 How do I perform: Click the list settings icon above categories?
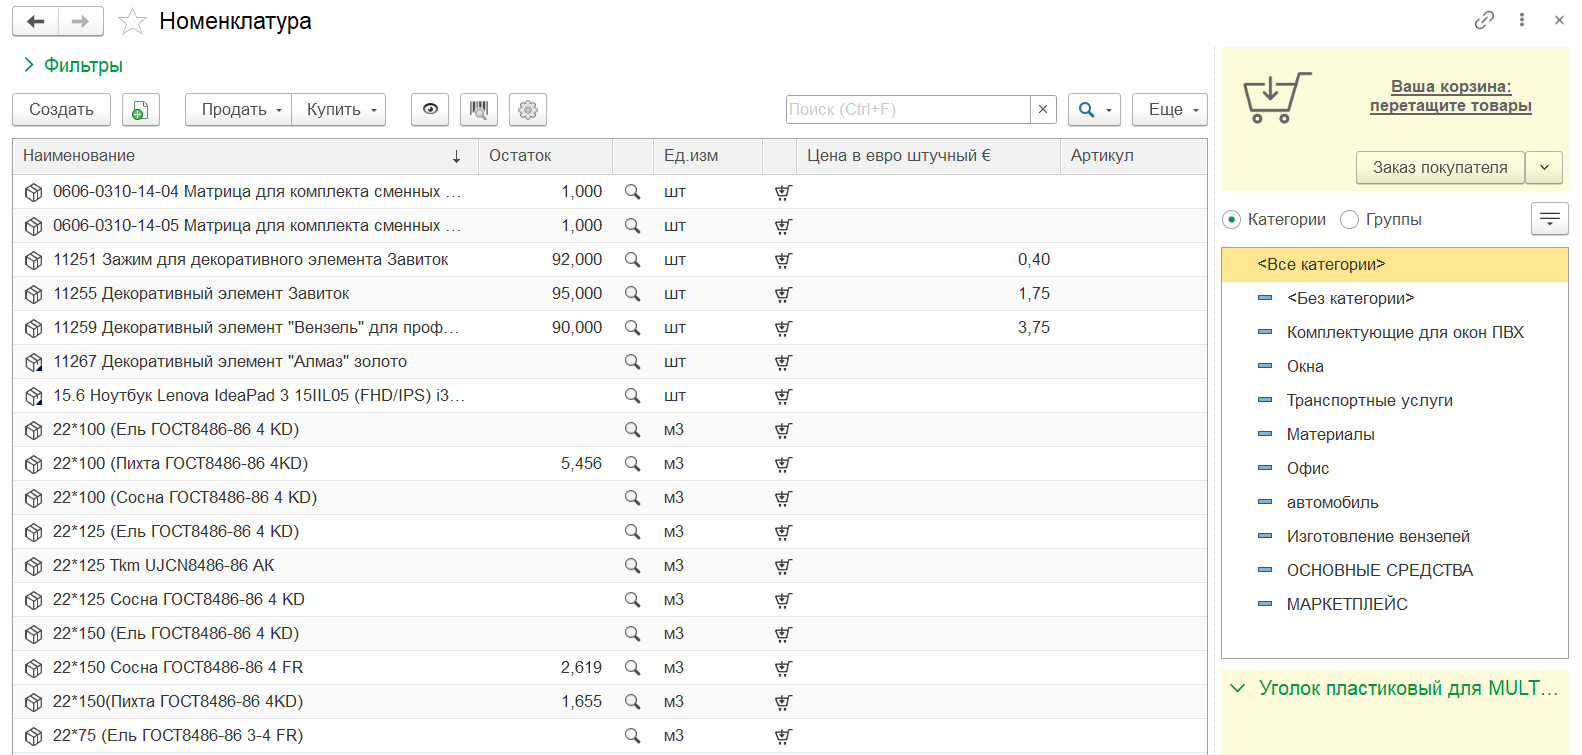point(1549,219)
